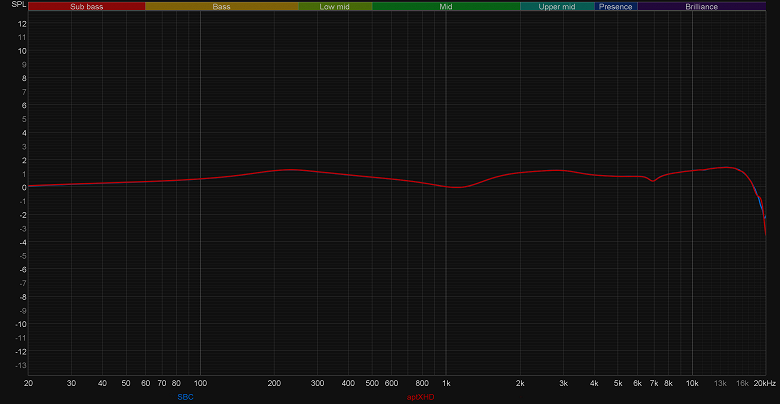Click the blue SBC legend label
This screenshot has height=404, width=780.
coord(186,397)
